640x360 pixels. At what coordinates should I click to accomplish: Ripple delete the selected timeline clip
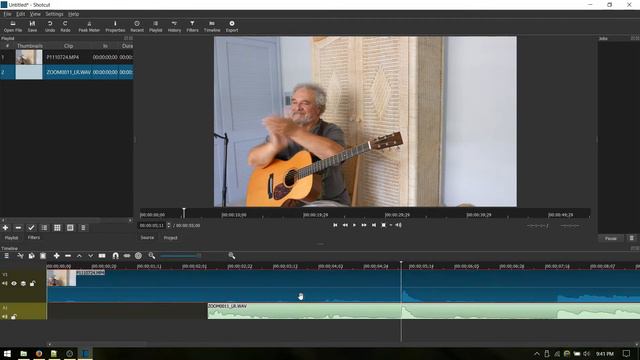[68, 256]
